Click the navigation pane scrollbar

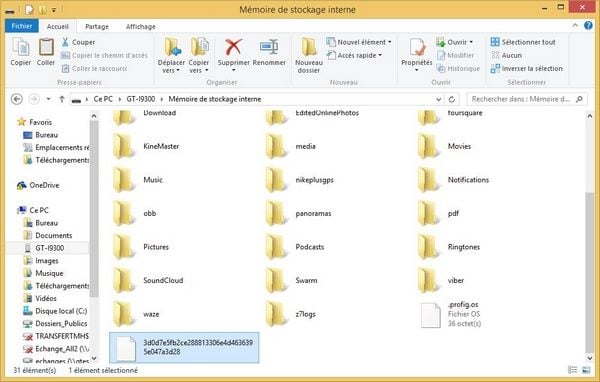94,209
